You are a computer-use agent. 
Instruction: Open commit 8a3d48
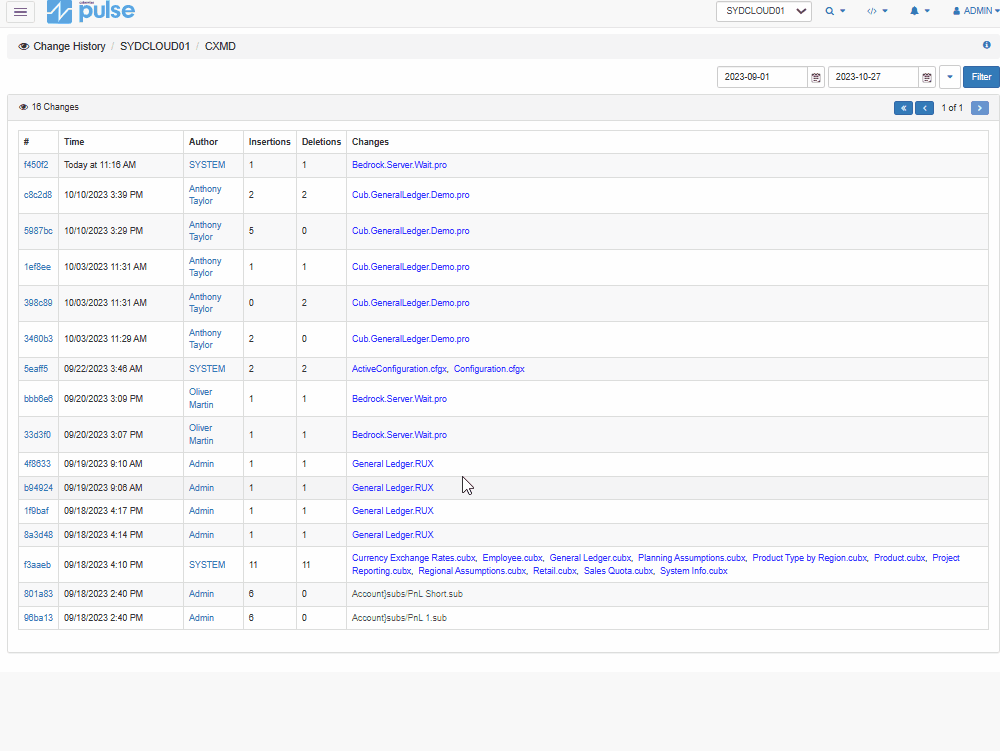pyautogui.click(x=38, y=535)
